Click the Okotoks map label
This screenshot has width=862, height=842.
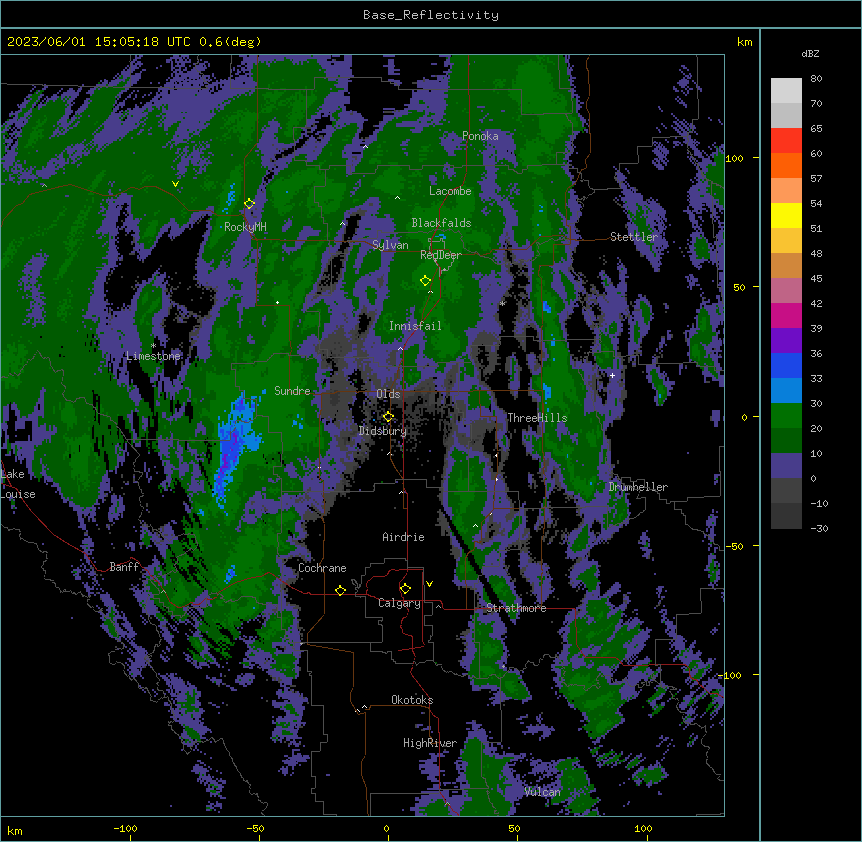(x=412, y=700)
